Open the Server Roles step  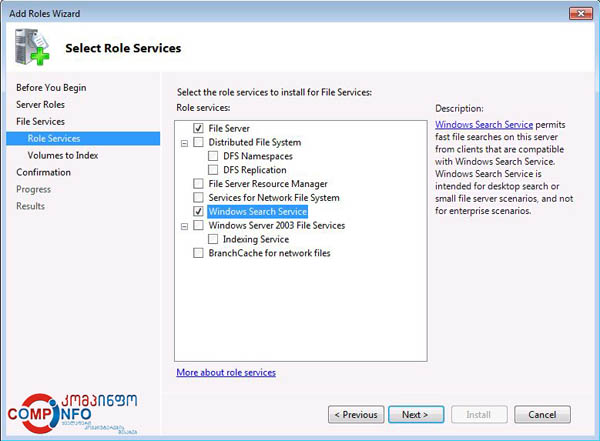pos(40,105)
